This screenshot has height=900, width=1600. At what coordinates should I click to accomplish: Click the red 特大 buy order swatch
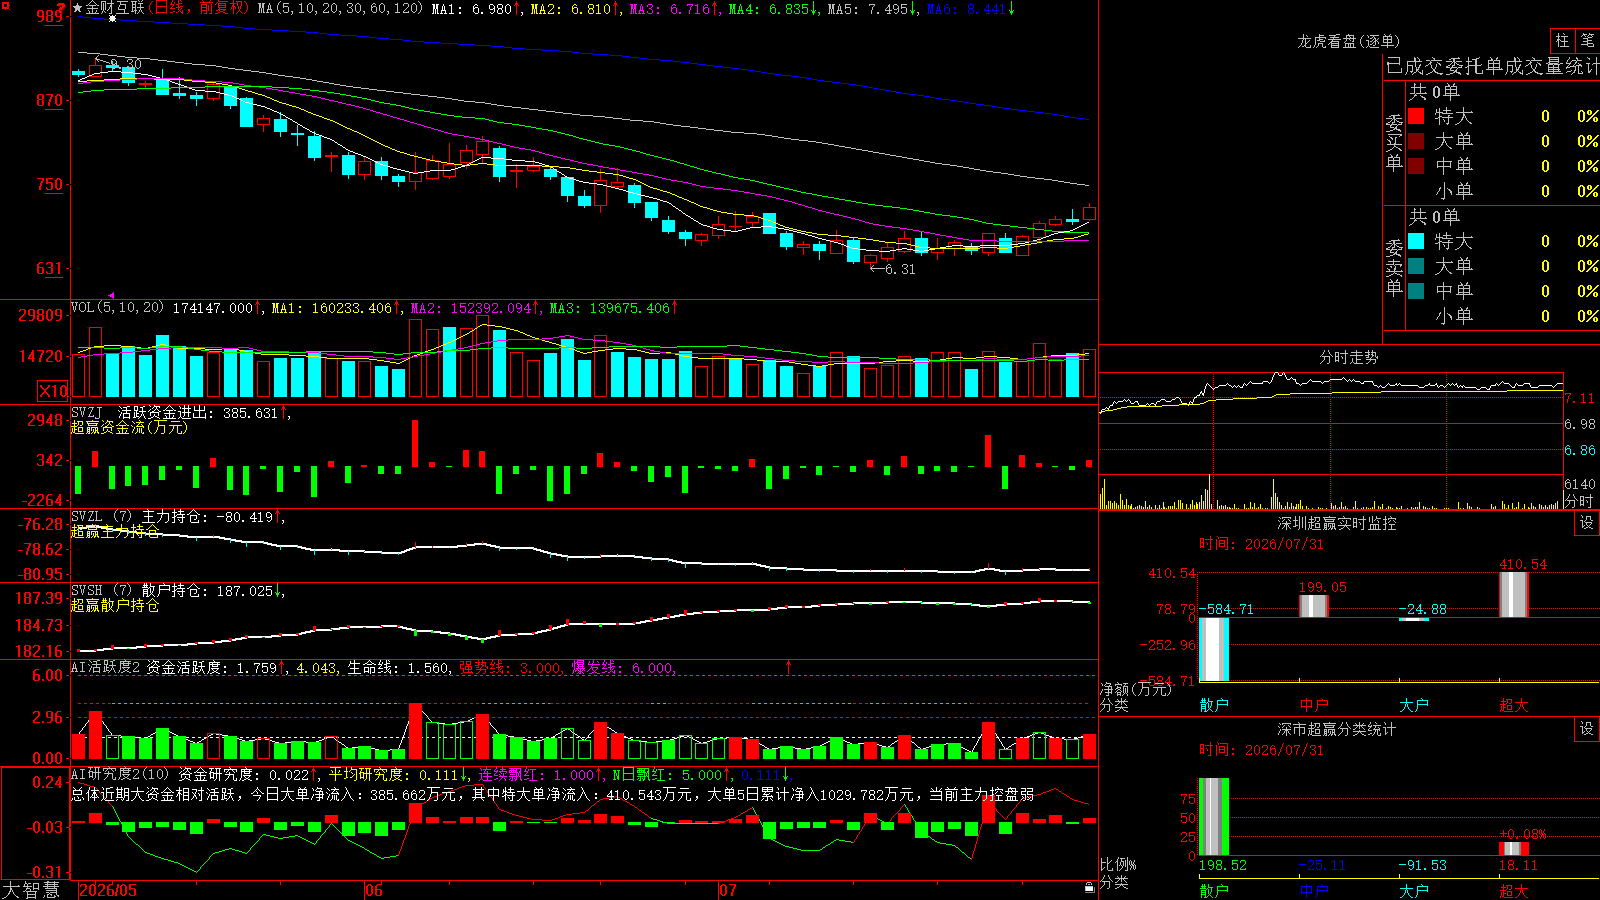[1416, 116]
